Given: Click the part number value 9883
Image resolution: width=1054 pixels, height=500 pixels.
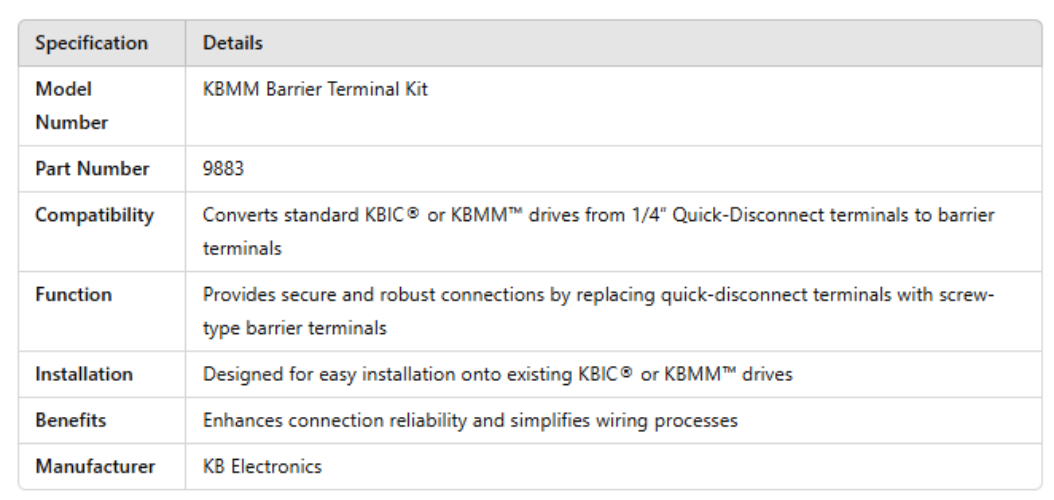Looking at the screenshot, I should point(223,169).
